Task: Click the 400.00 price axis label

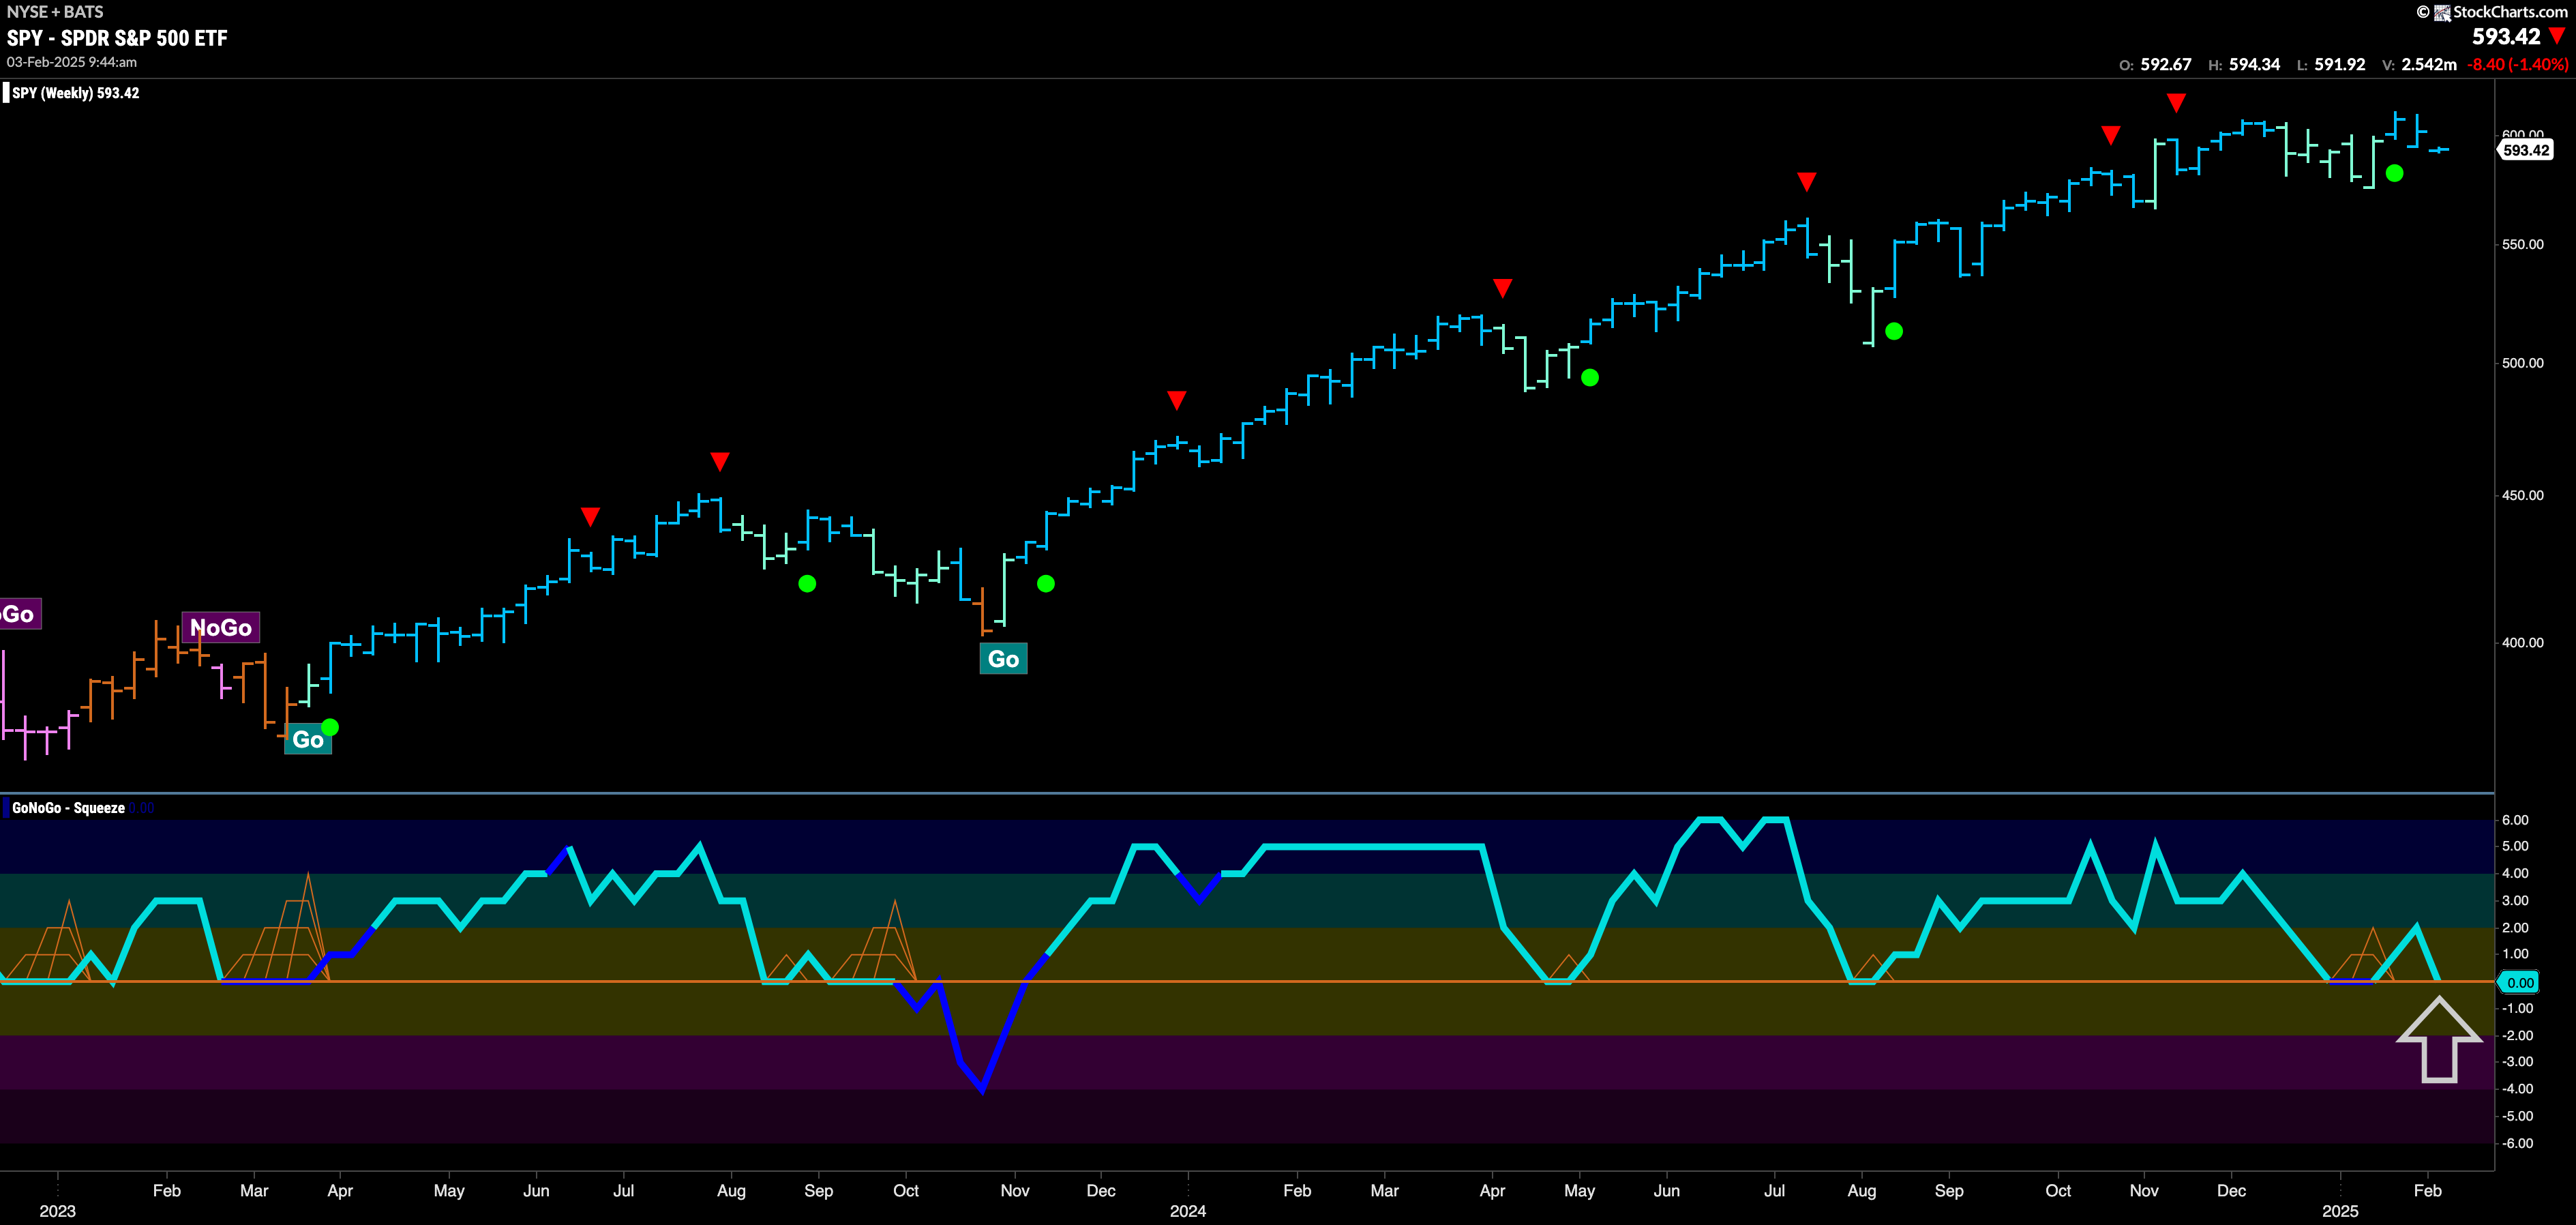Action: tap(2523, 642)
